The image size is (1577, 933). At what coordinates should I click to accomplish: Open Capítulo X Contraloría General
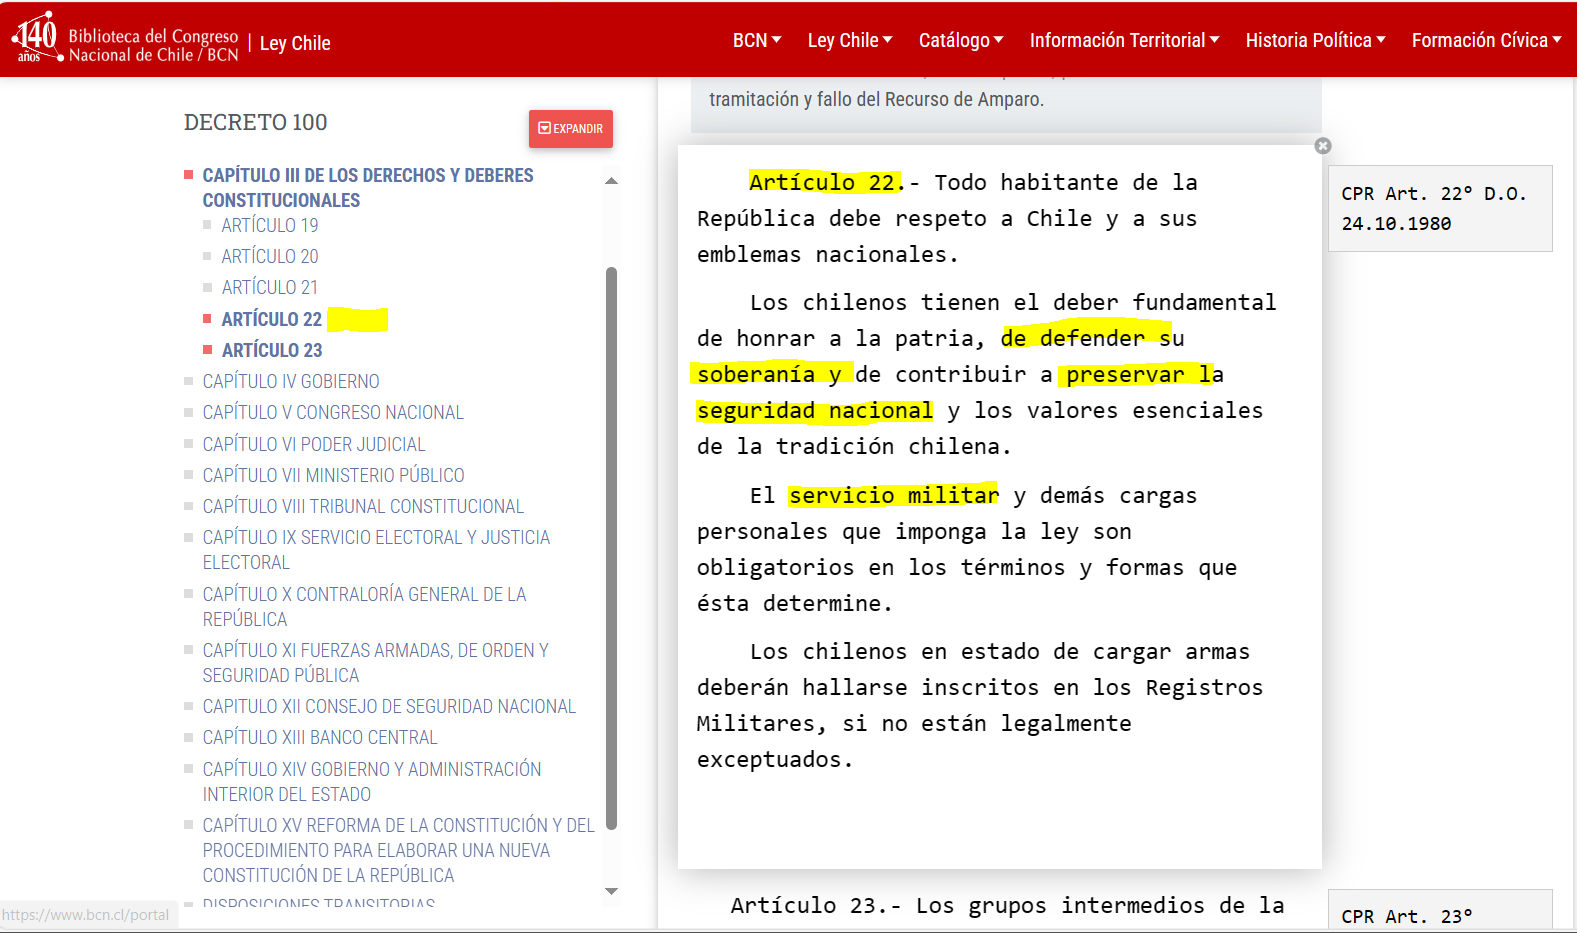[364, 606]
